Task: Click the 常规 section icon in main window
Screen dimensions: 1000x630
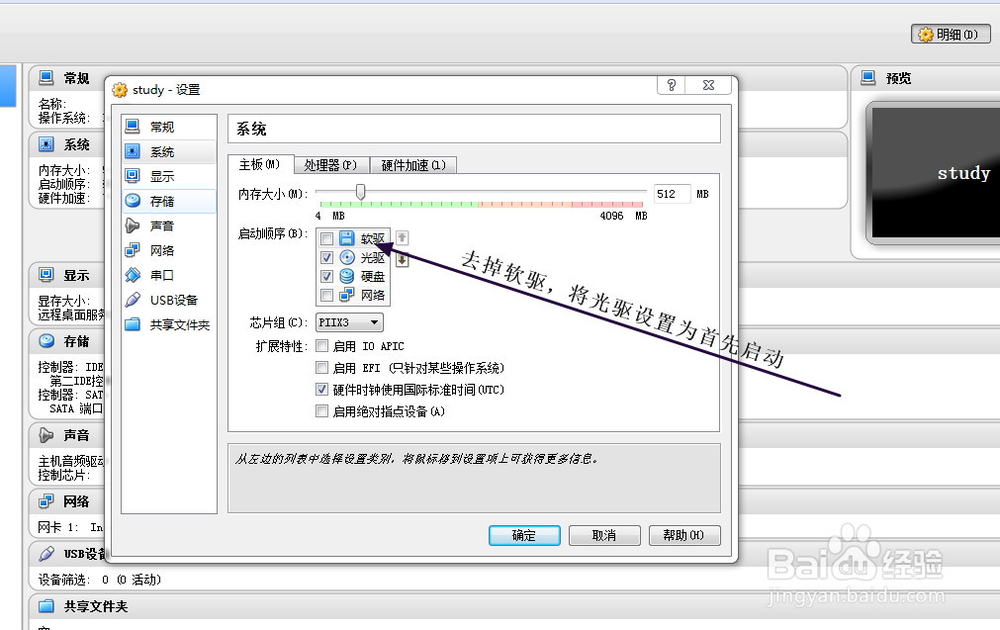Action: [46, 78]
